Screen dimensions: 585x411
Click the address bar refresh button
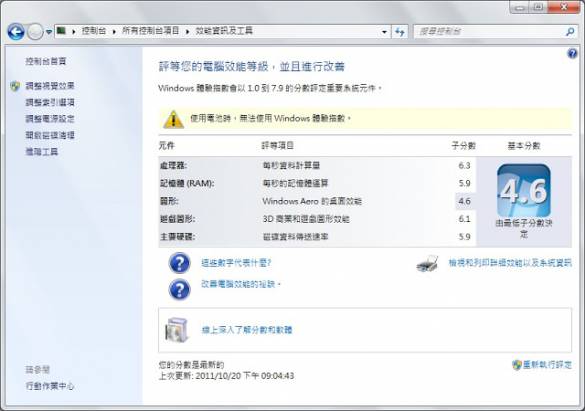click(400, 32)
